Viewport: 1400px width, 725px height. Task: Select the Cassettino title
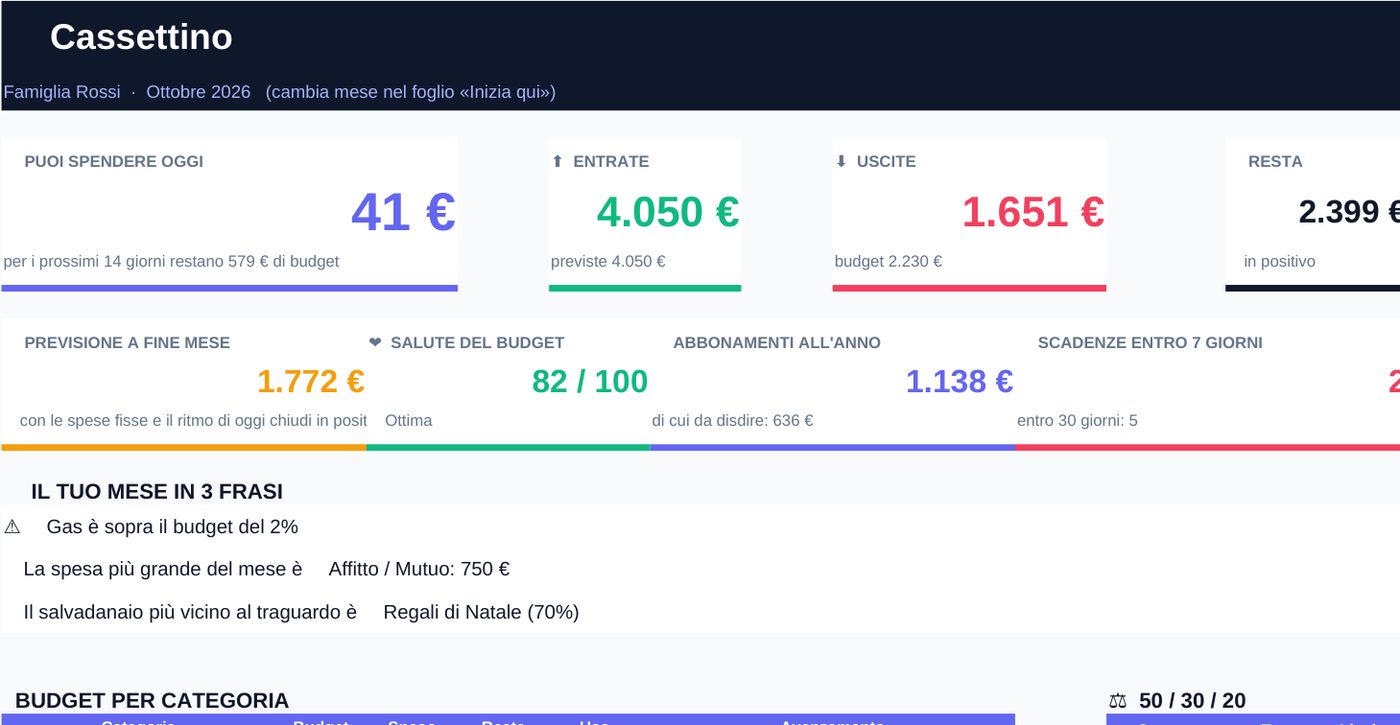pyautogui.click(x=141, y=37)
